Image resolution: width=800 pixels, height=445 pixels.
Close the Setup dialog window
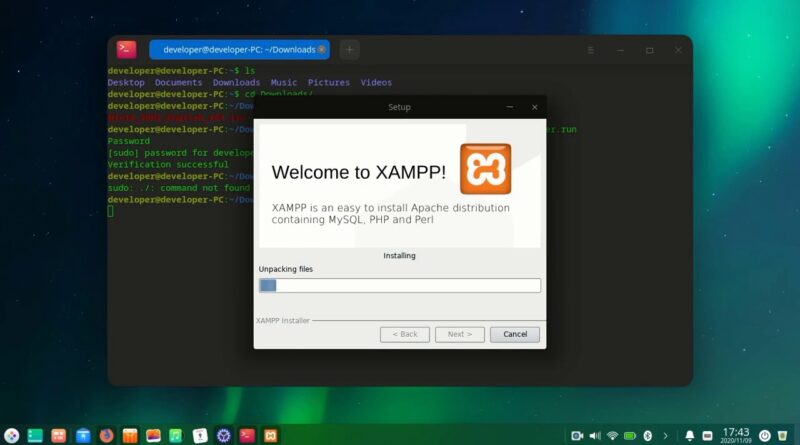click(x=534, y=107)
